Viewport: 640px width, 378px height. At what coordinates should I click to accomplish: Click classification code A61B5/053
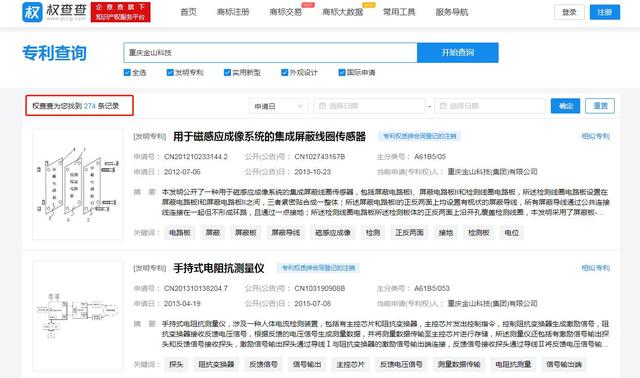pyautogui.click(x=432, y=289)
